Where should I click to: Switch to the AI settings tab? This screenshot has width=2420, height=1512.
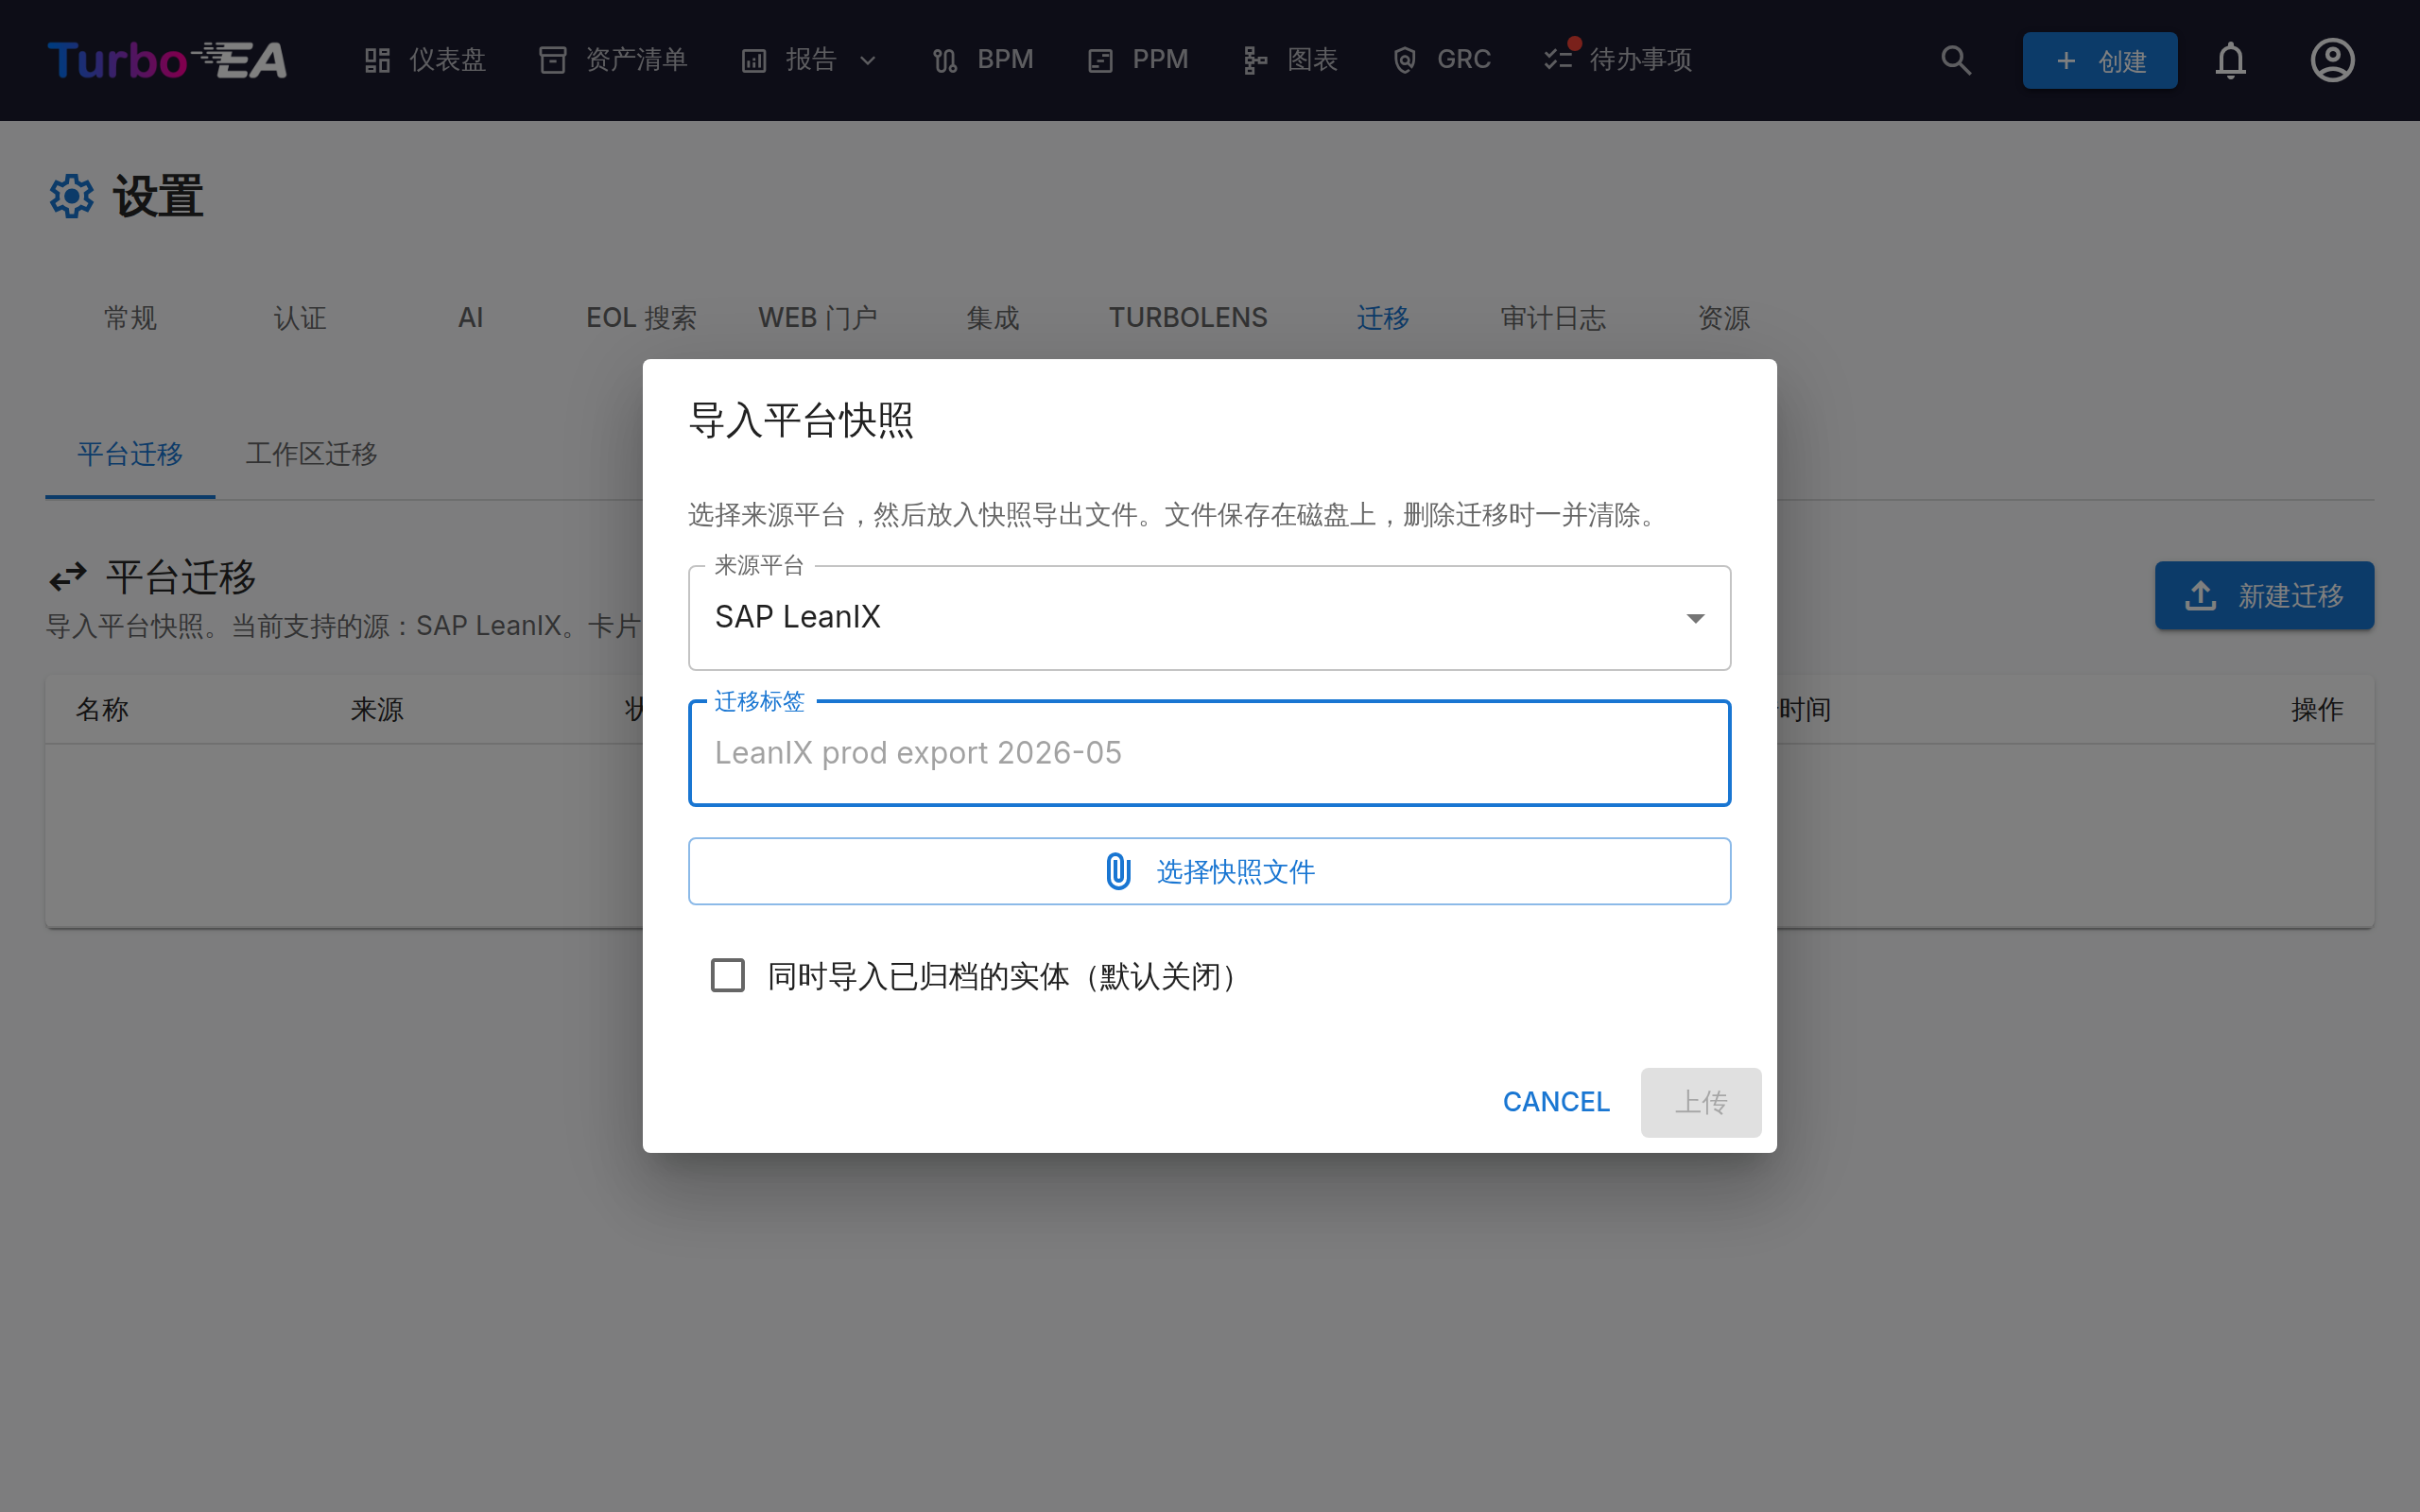pos(471,318)
